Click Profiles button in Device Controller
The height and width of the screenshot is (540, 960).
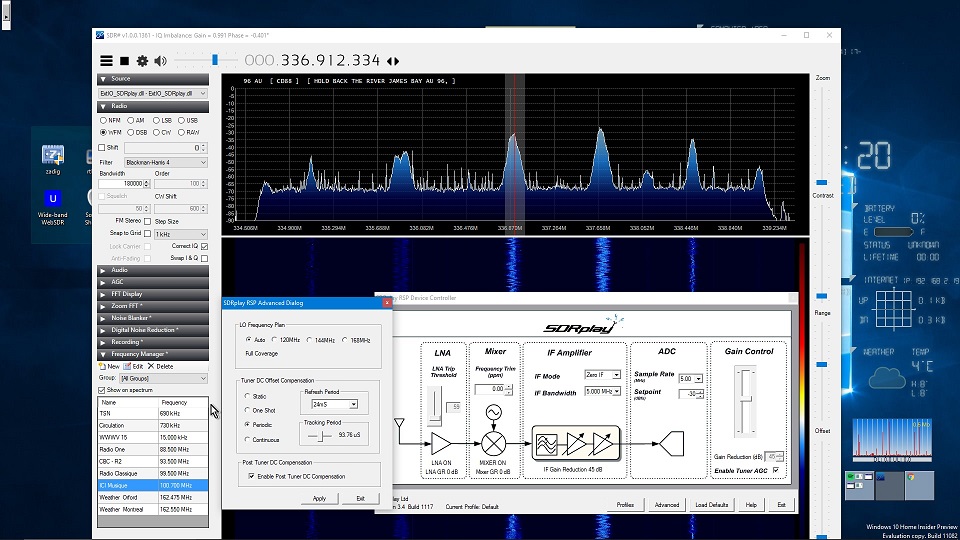click(x=625, y=504)
